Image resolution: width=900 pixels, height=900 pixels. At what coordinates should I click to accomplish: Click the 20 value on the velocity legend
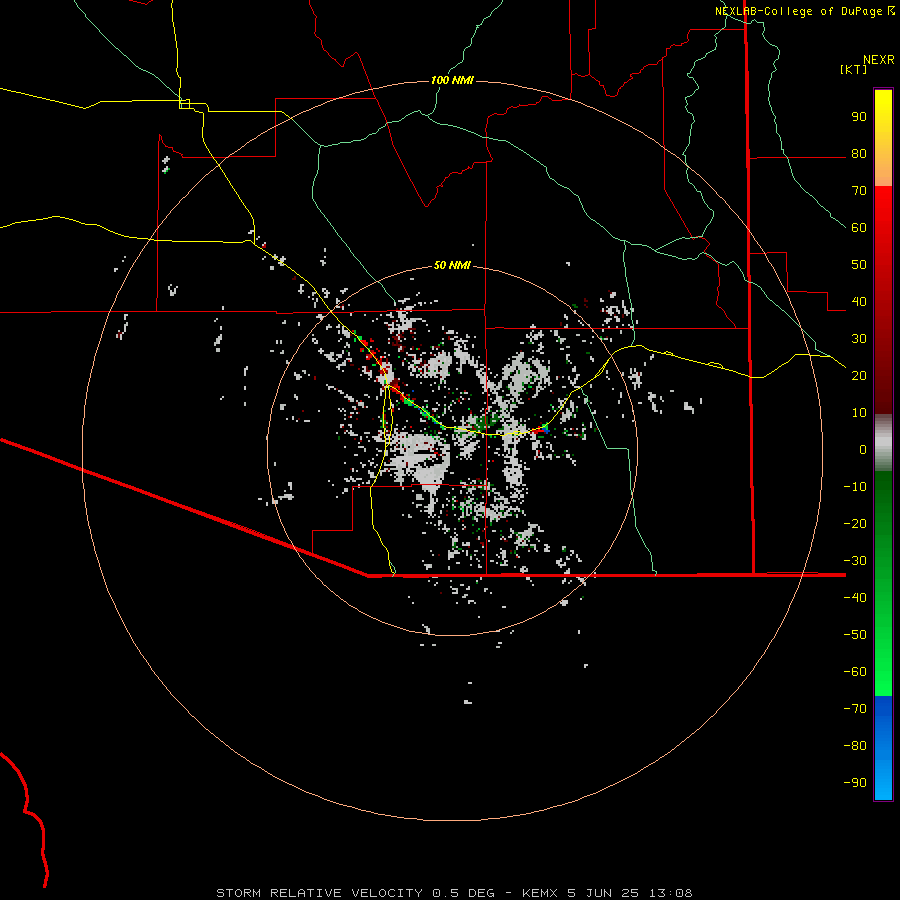859,375
